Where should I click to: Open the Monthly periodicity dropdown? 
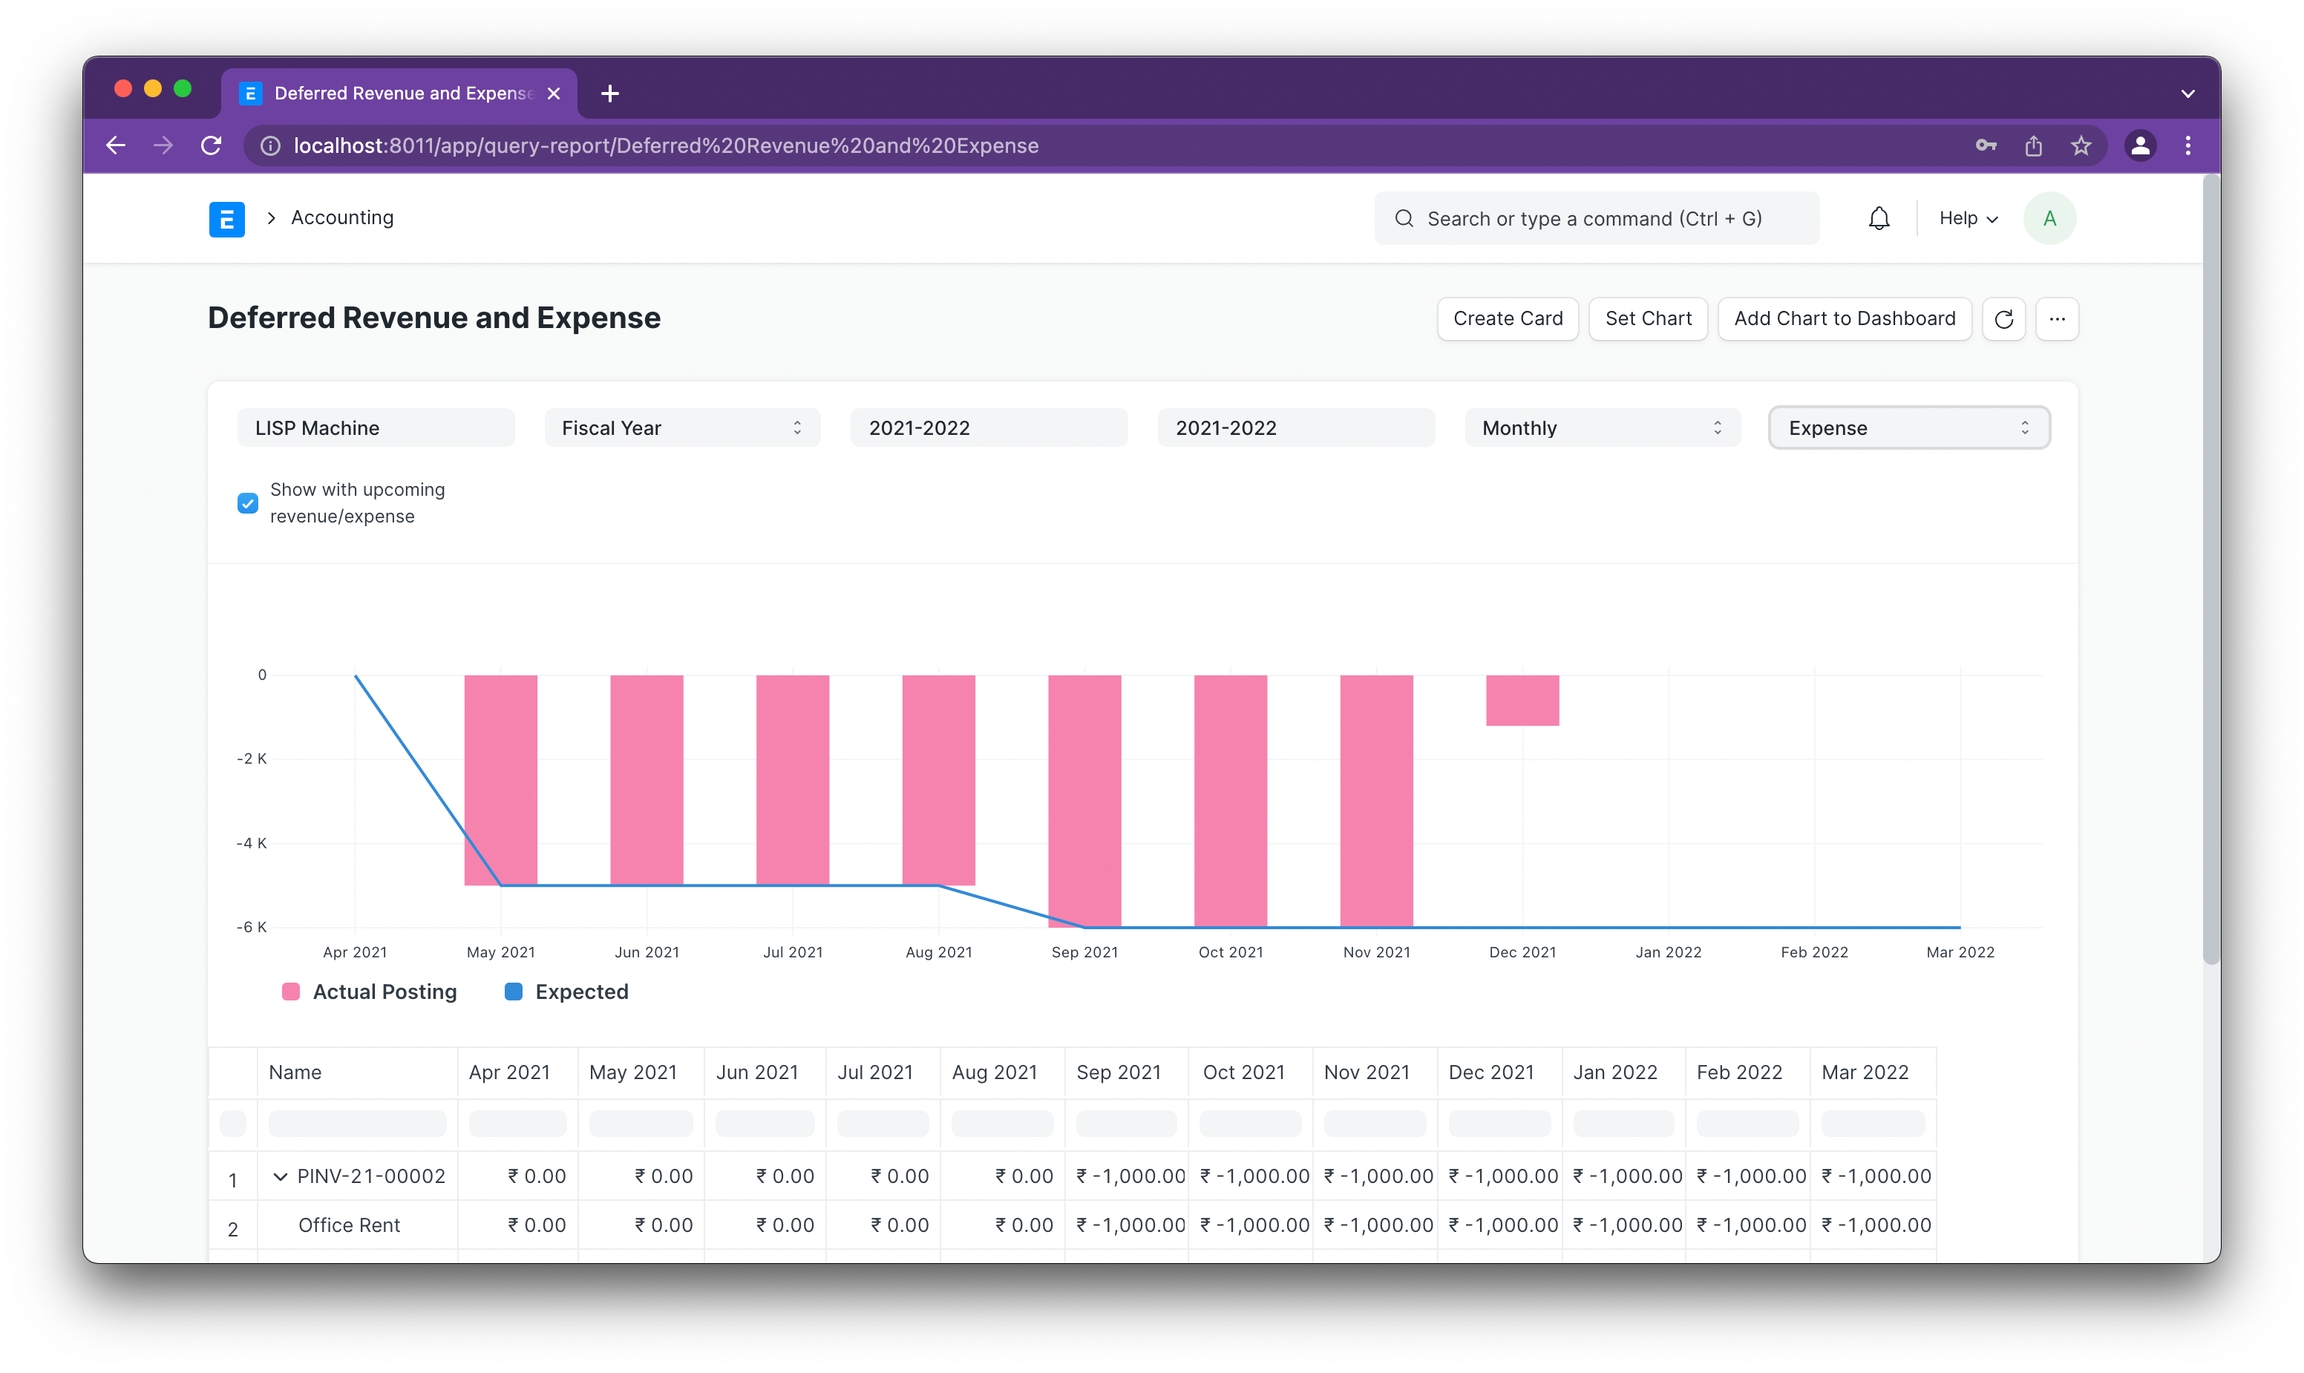click(1602, 428)
